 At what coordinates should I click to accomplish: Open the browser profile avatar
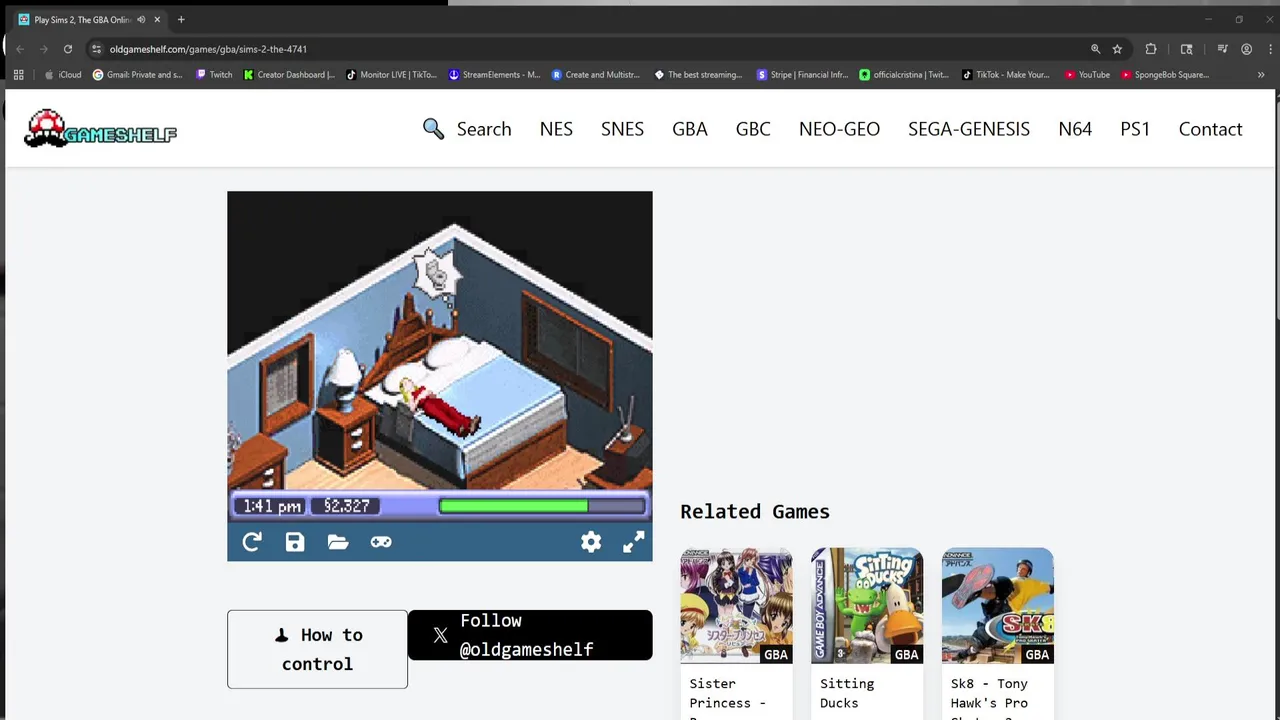point(1246,49)
